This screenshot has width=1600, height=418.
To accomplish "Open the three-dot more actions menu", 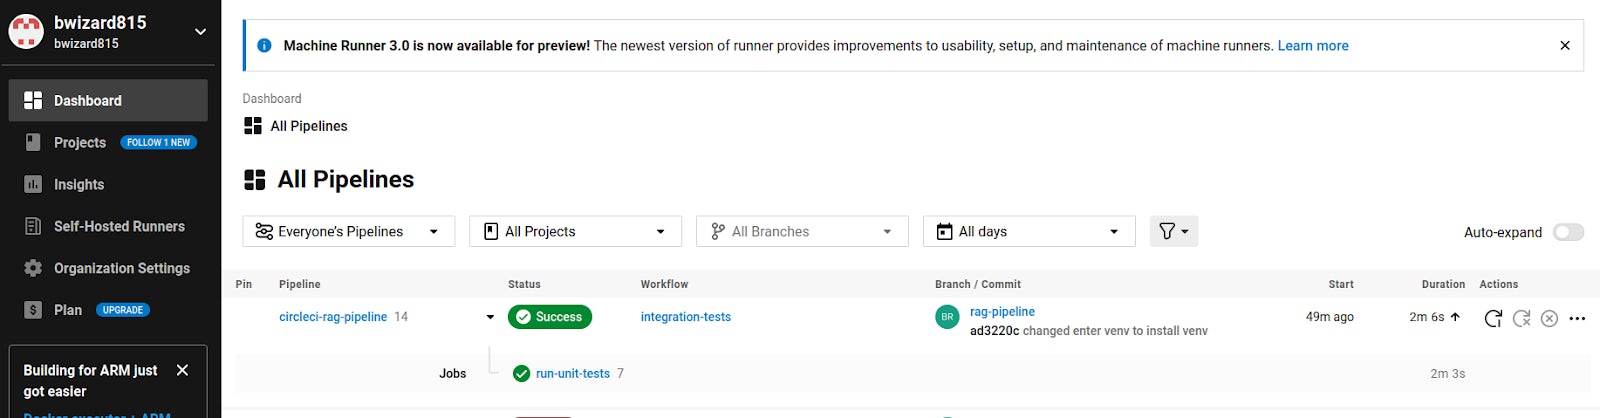I will pos(1577,318).
